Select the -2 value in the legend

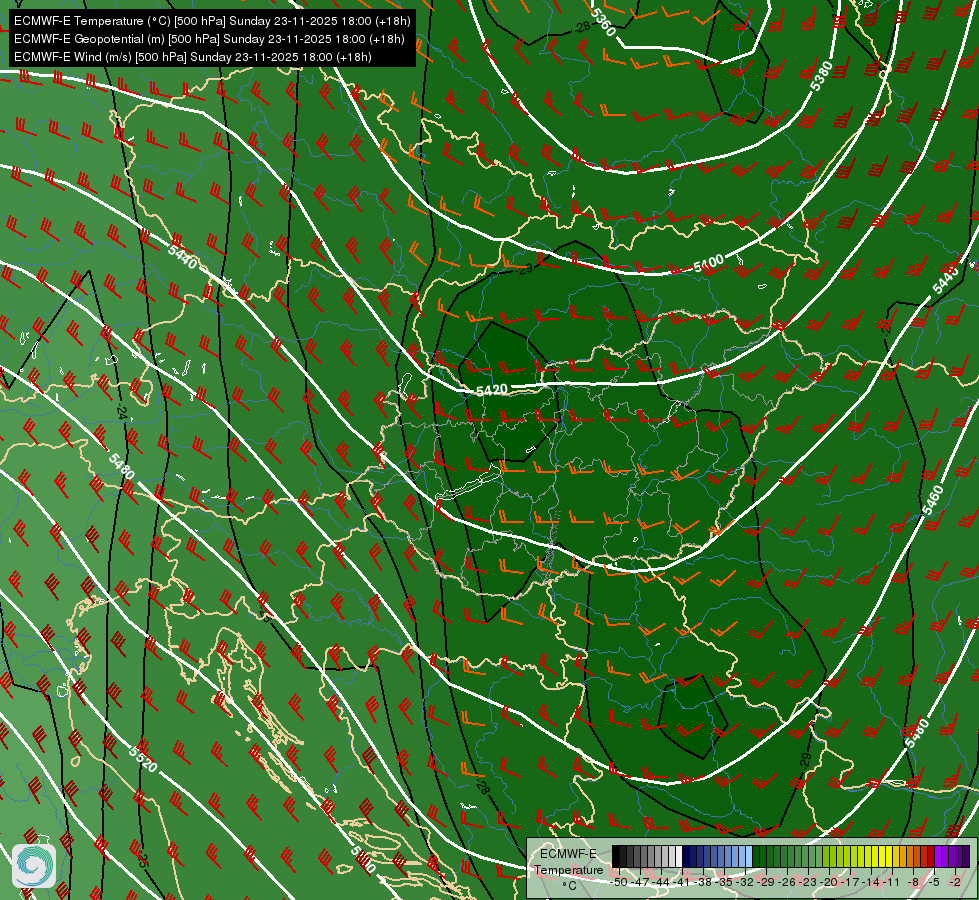point(955,882)
